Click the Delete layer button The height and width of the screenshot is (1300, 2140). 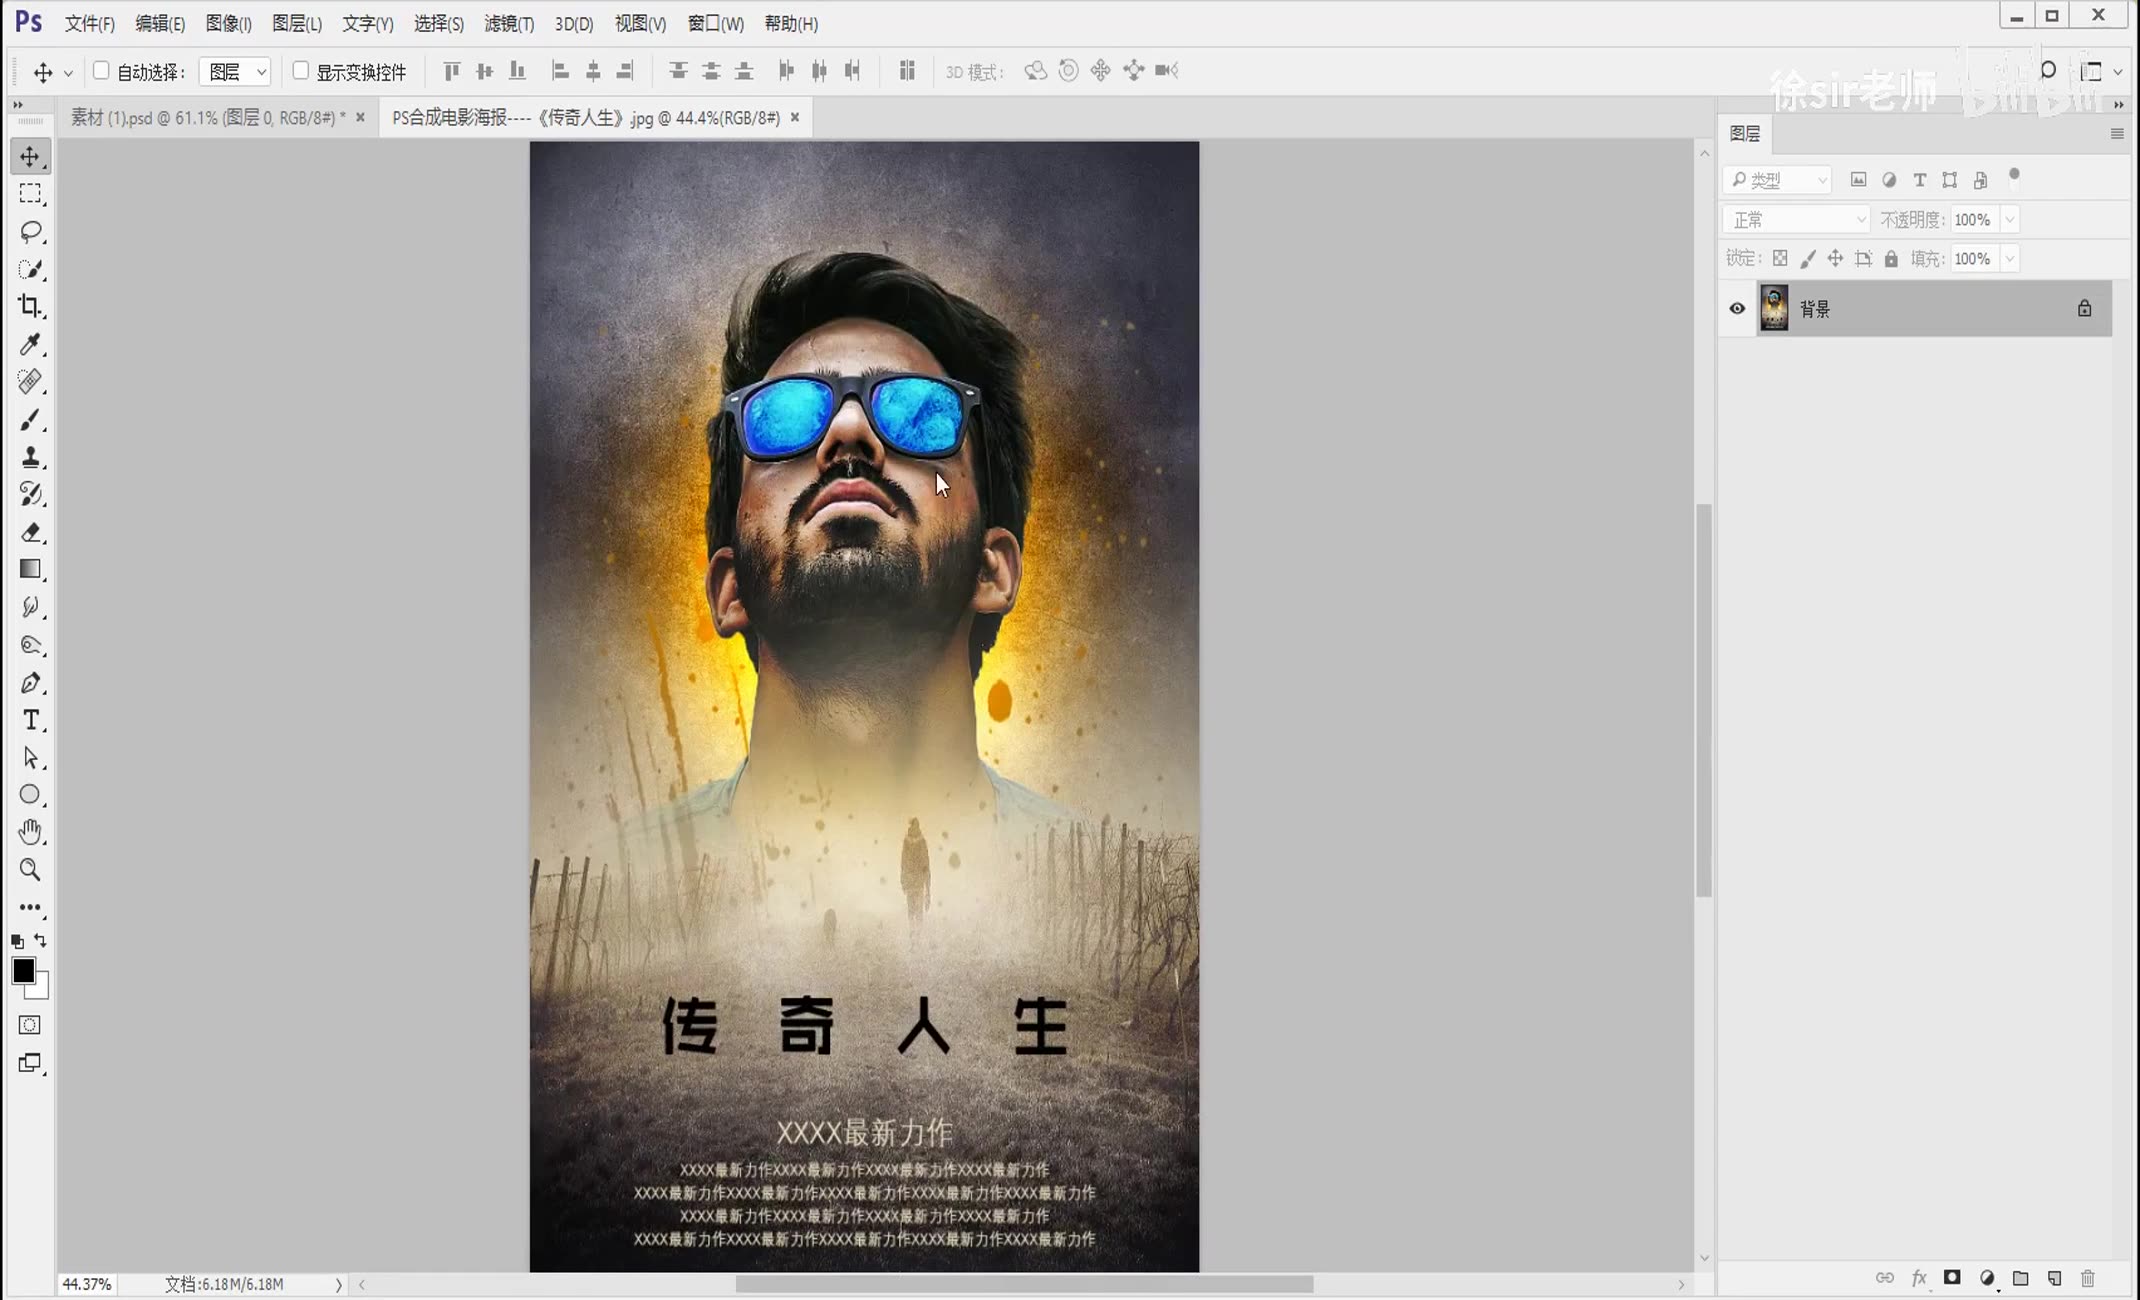pos(2090,1277)
